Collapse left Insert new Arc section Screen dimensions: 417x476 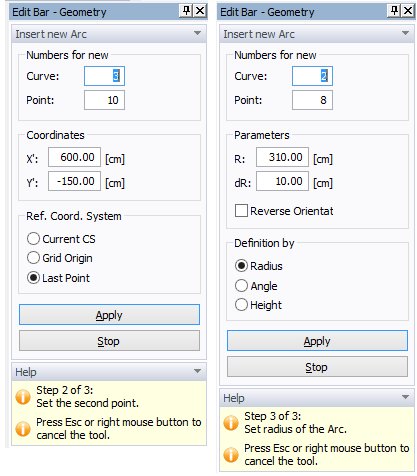(x=197, y=33)
